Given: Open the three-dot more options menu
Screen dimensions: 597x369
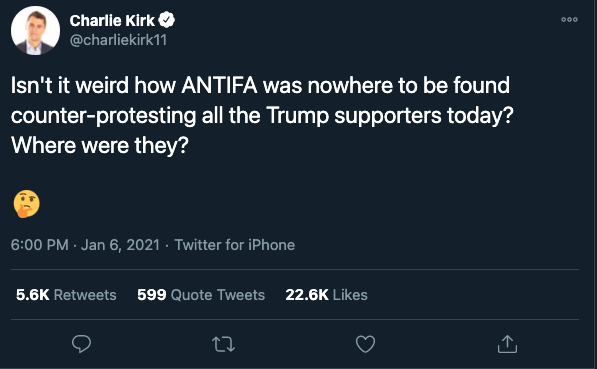Looking at the screenshot, I should click(570, 19).
